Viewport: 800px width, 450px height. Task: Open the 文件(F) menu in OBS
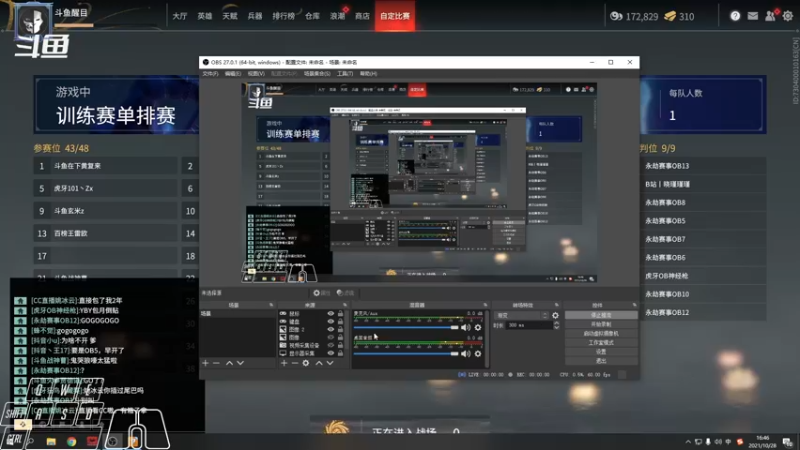tap(210, 73)
